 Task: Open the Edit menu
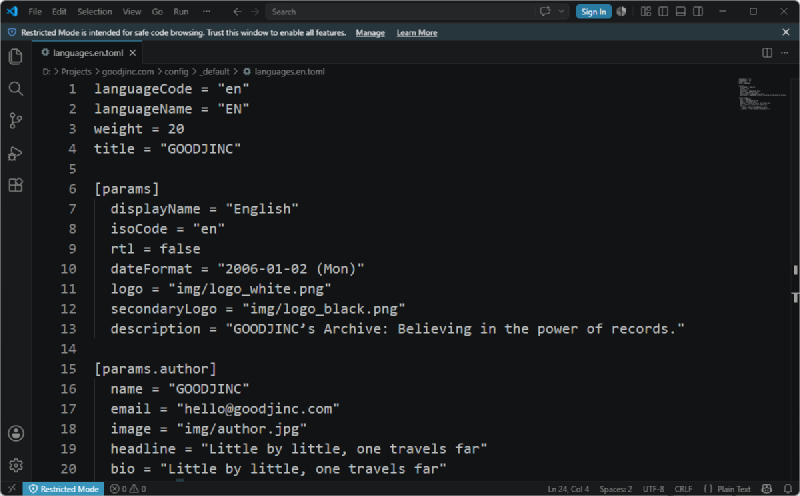click(x=59, y=11)
